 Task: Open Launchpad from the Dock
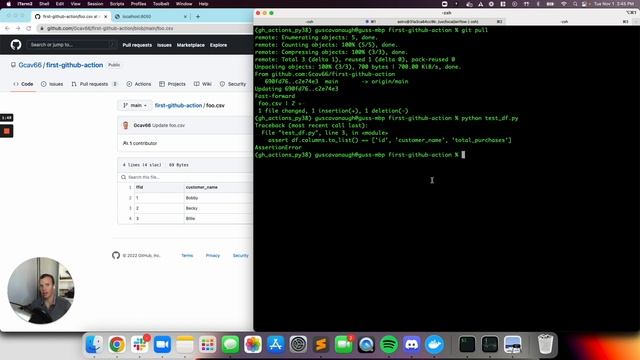207,345
